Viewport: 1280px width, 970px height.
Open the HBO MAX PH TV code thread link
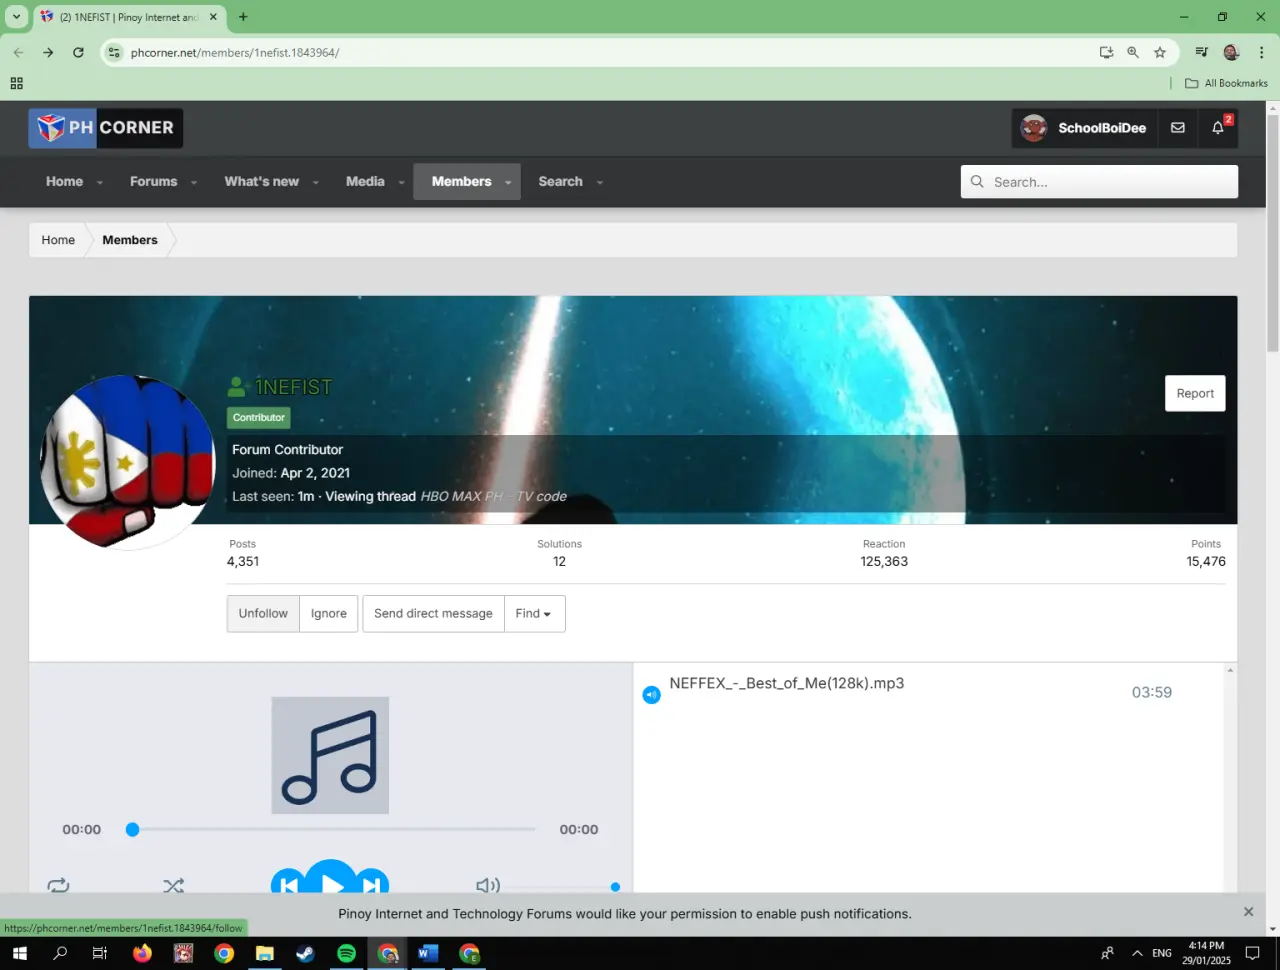[x=494, y=497]
